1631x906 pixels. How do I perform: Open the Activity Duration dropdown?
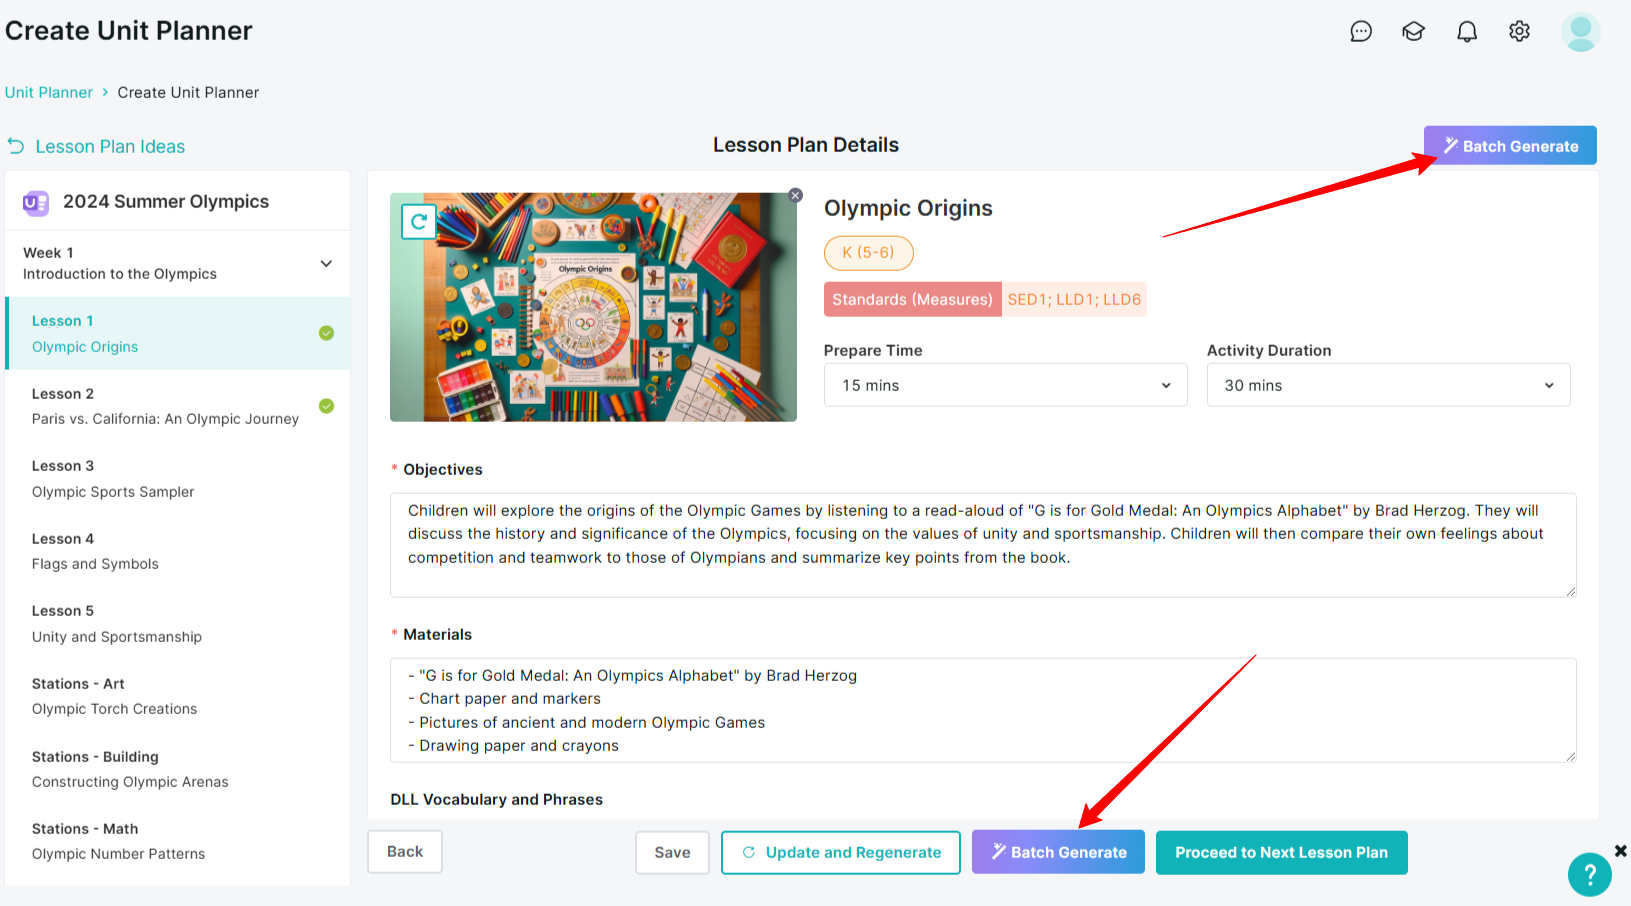click(1388, 385)
